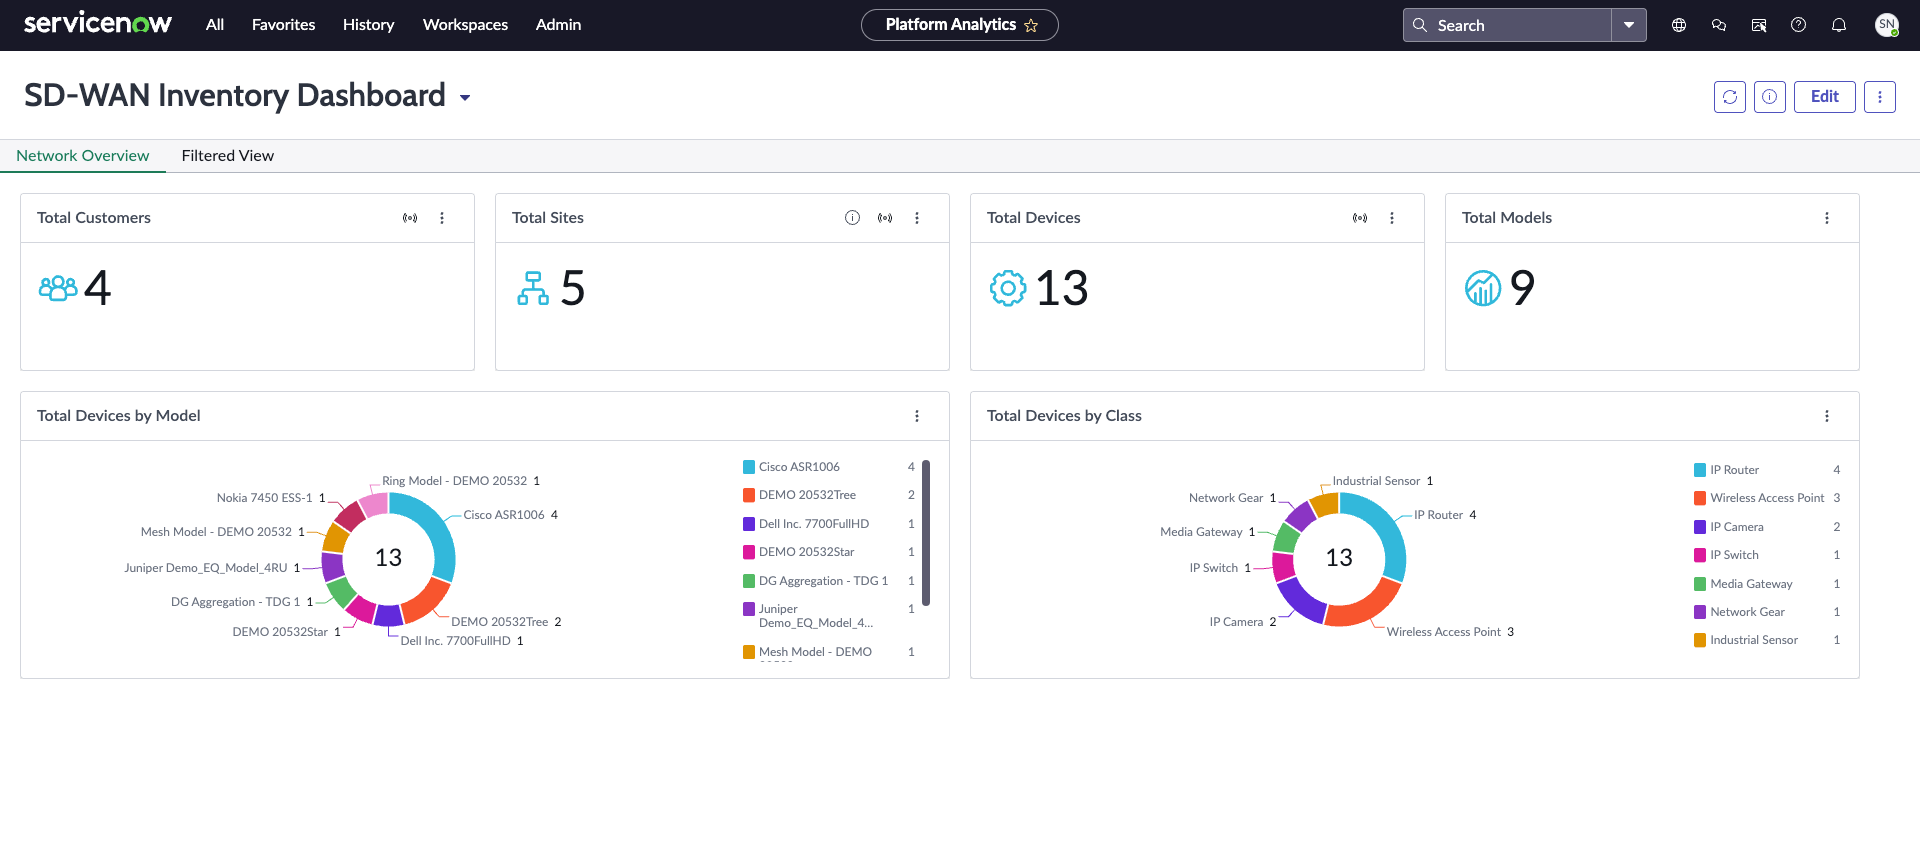This screenshot has height=849, width=1920.
Task: Click the DEMO 20532Tree donut segment label
Action: pyautogui.click(x=506, y=622)
